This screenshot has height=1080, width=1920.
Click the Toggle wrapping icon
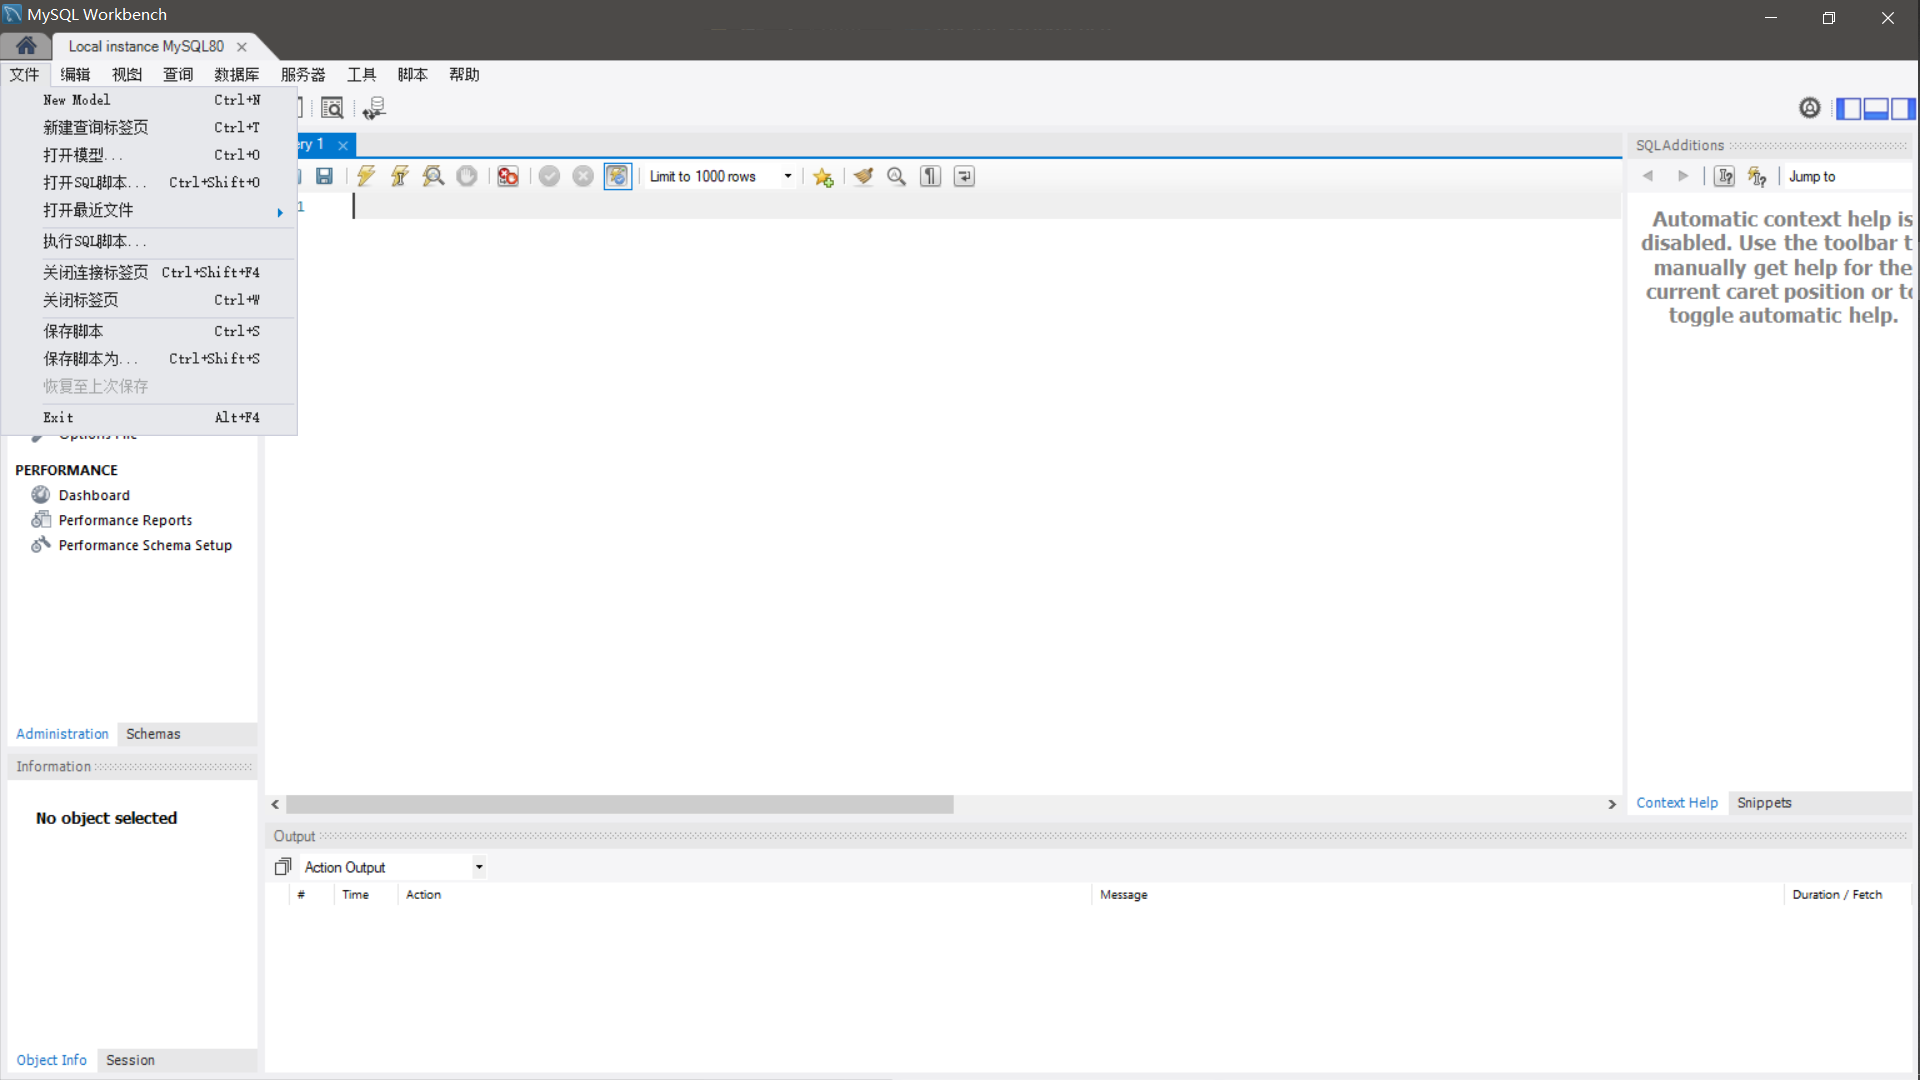click(x=964, y=175)
